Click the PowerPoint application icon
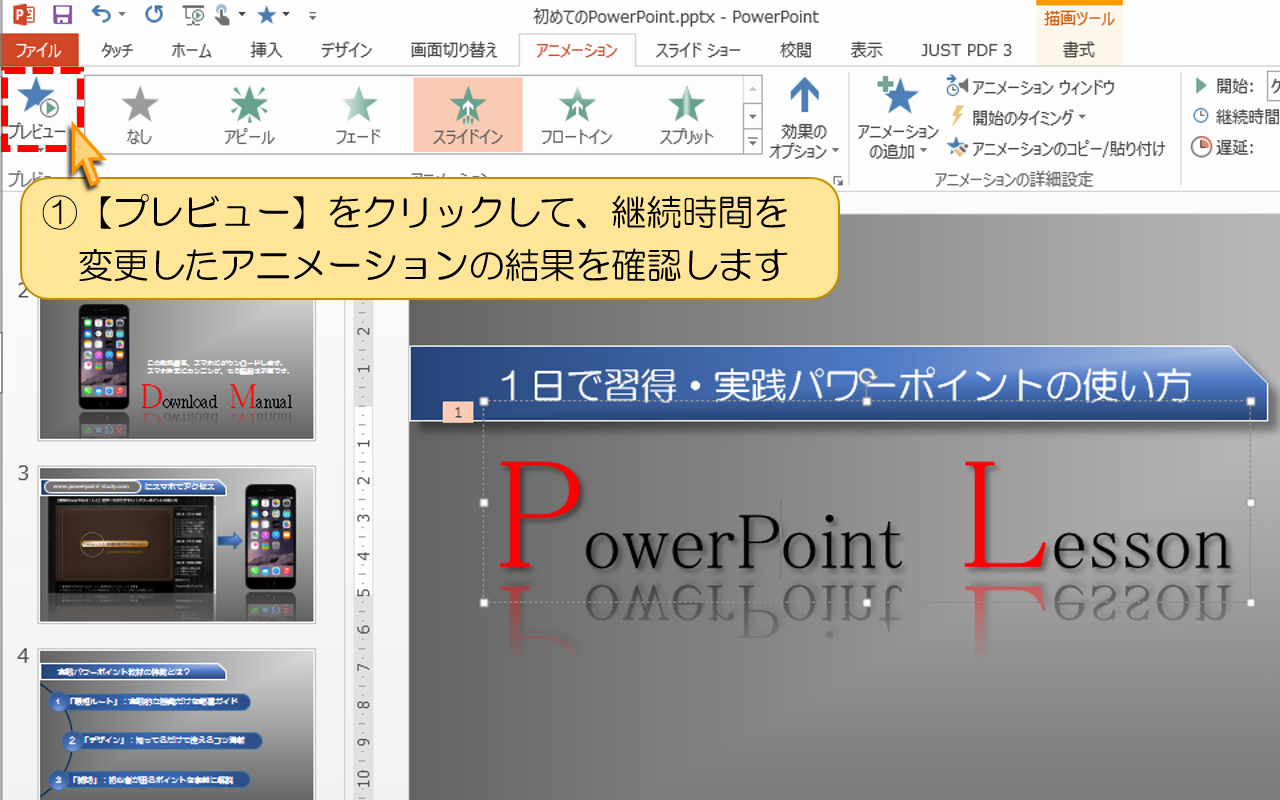Image resolution: width=1280 pixels, height=800 pixels. tap(22, 15)
